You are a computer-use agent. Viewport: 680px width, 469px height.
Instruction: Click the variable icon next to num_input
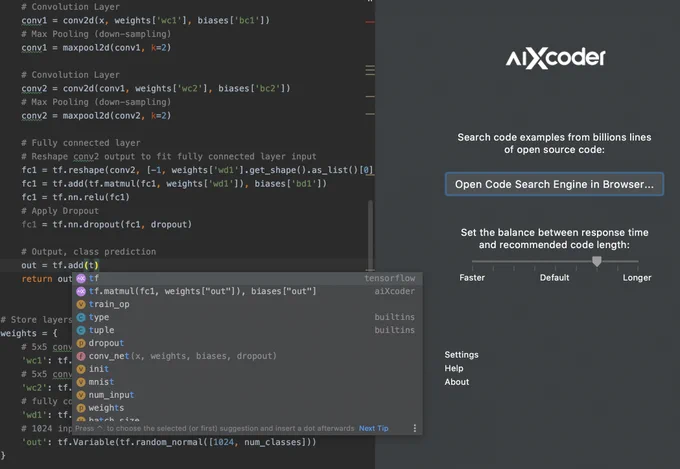[81, 395]
